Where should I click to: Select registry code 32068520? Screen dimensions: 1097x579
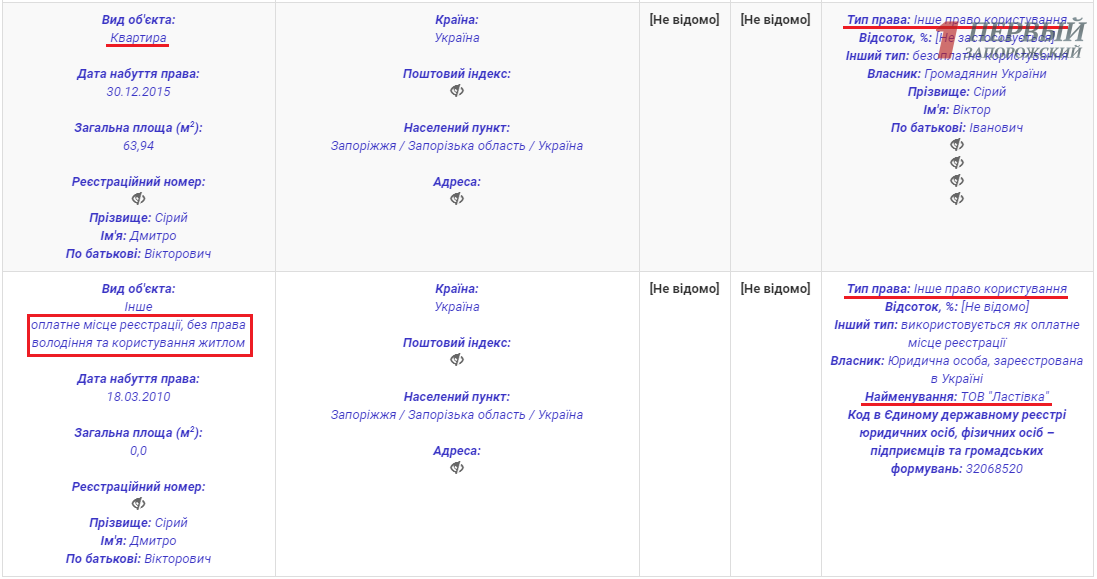click(994, 469)
